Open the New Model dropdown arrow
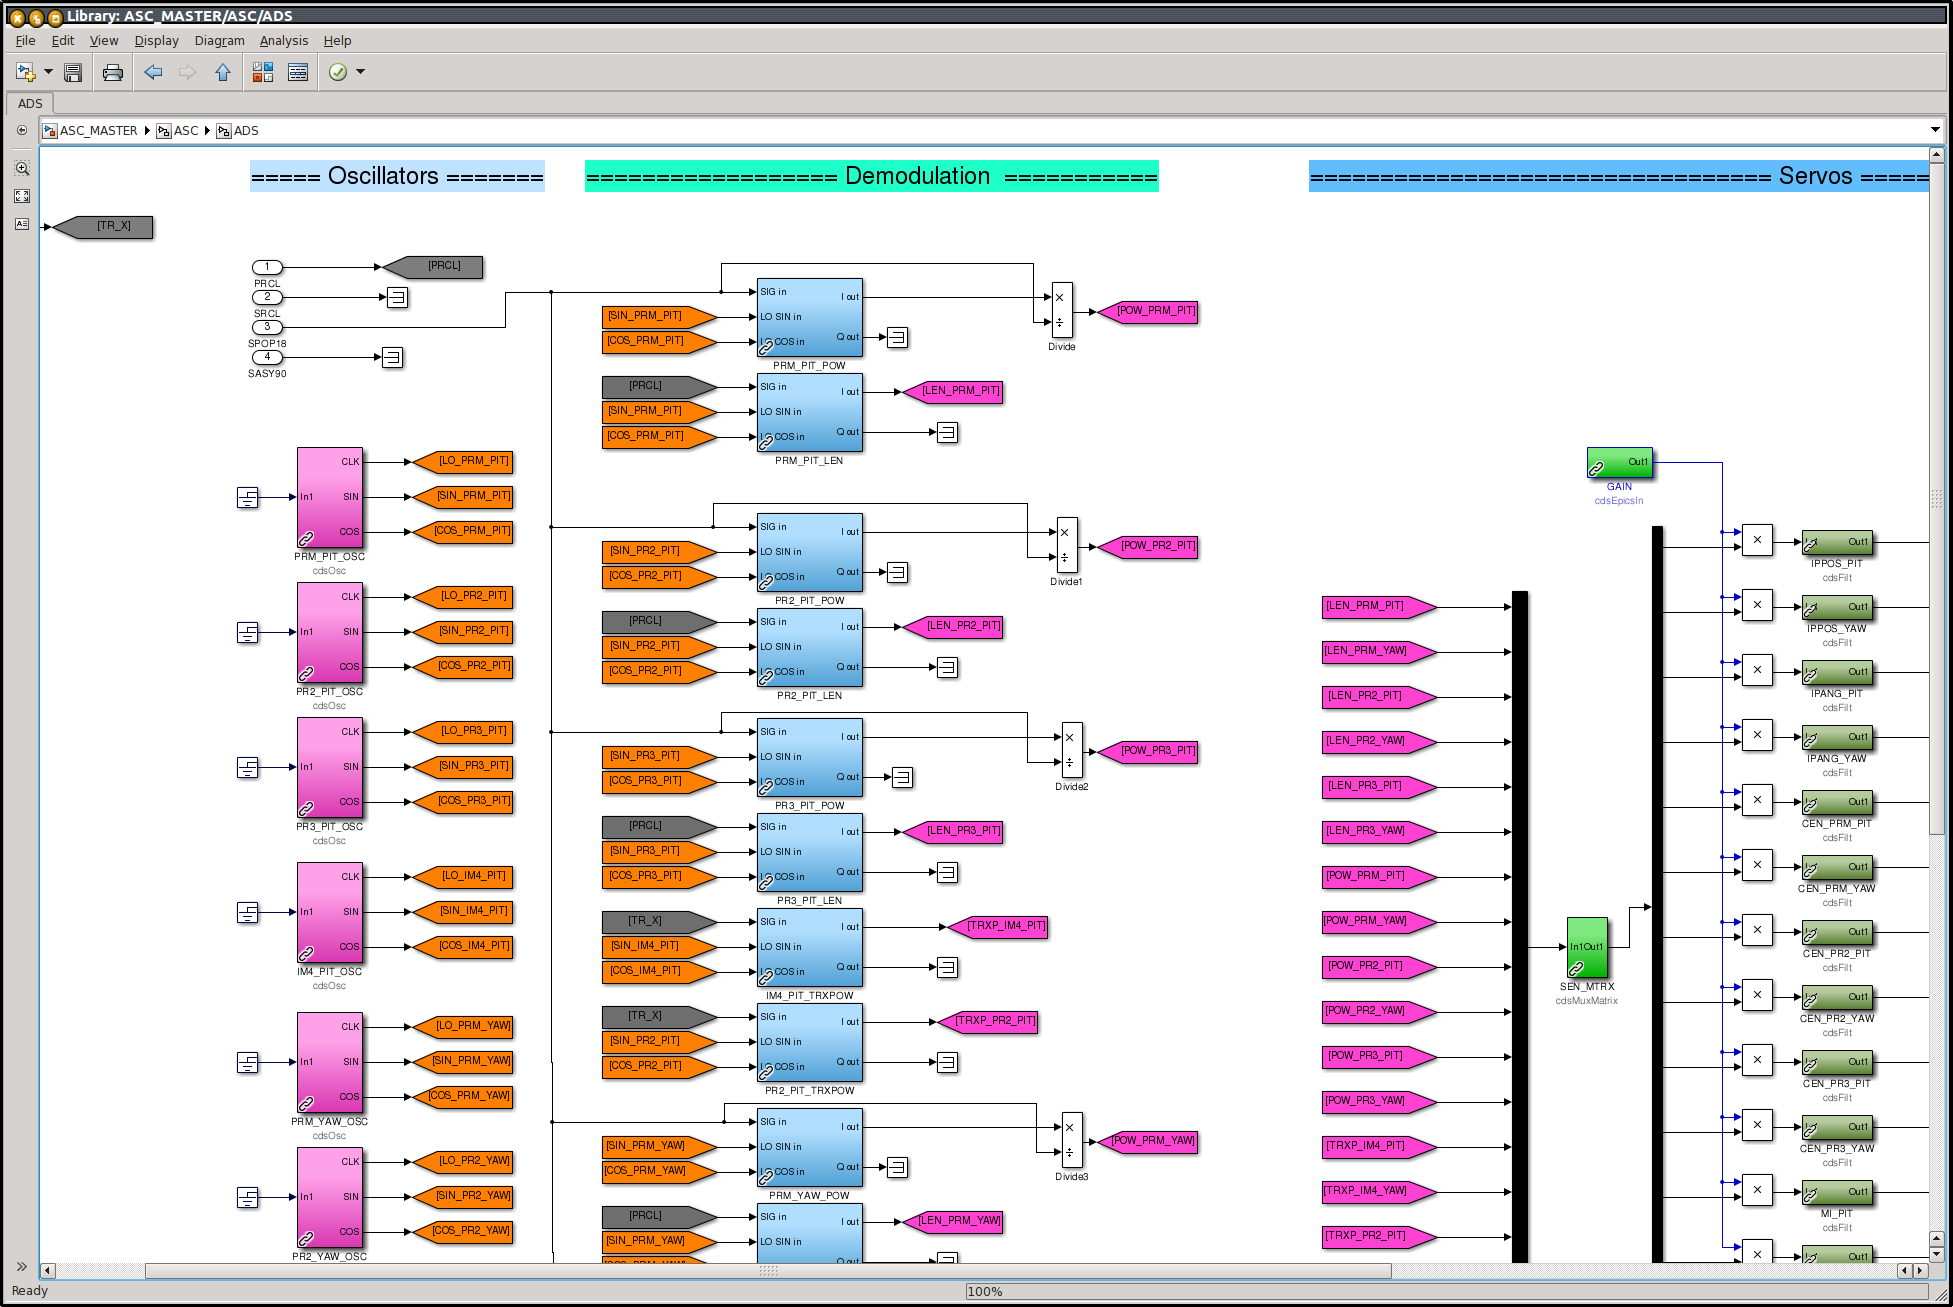The width and height of the screenshot is (1953, 1307). pos(48,72)
